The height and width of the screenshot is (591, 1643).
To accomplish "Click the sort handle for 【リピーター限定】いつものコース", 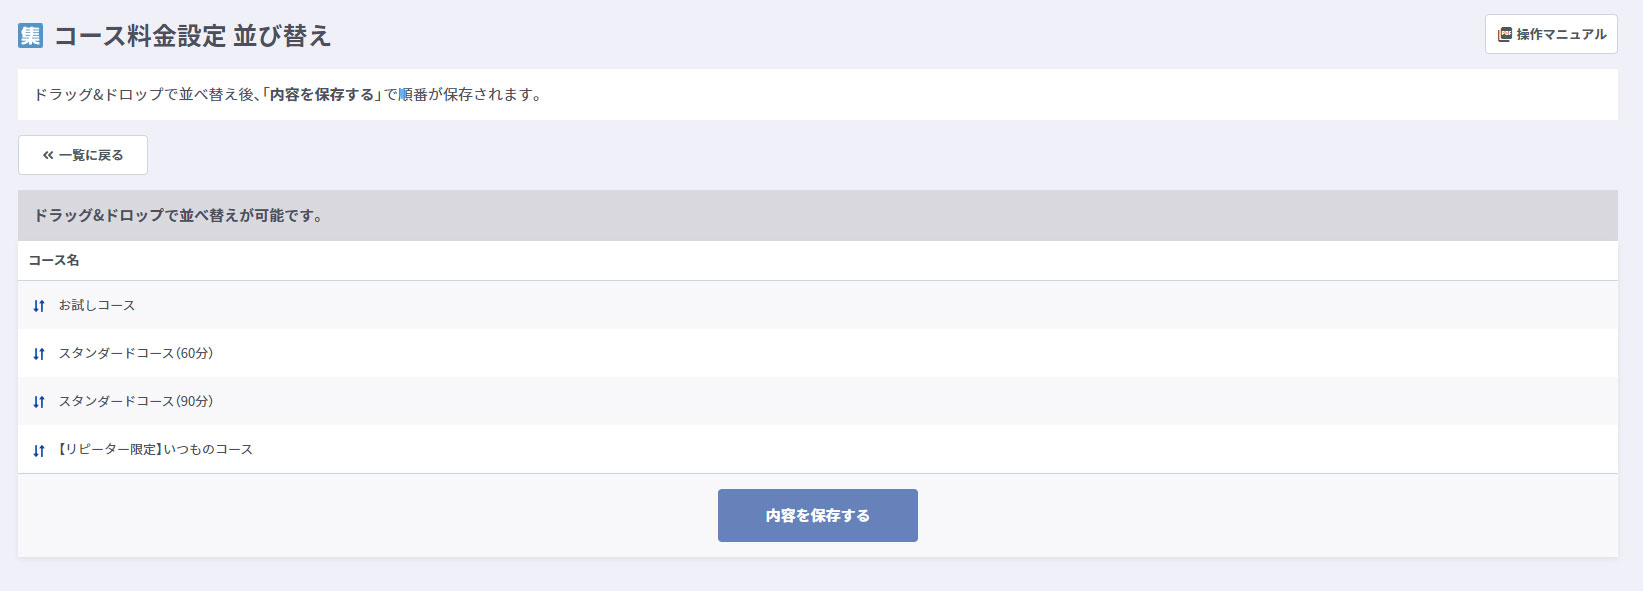I will coord(39,451).
